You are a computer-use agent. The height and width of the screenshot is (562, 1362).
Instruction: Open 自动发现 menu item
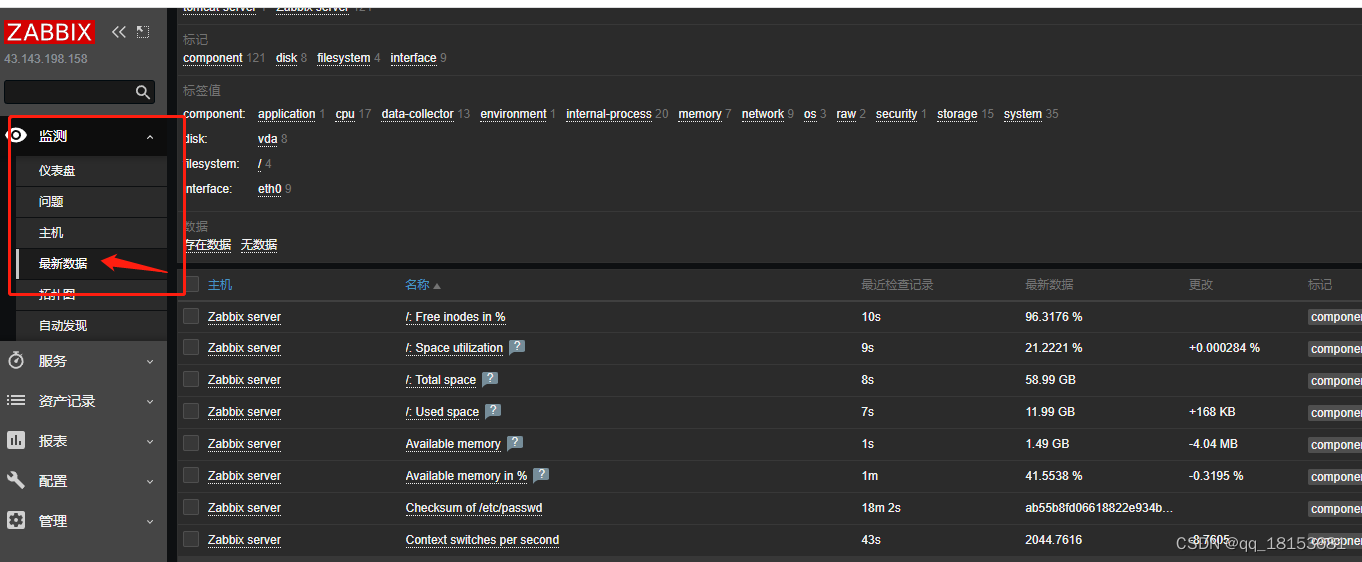pyautogui.click(x=91, y=326)
